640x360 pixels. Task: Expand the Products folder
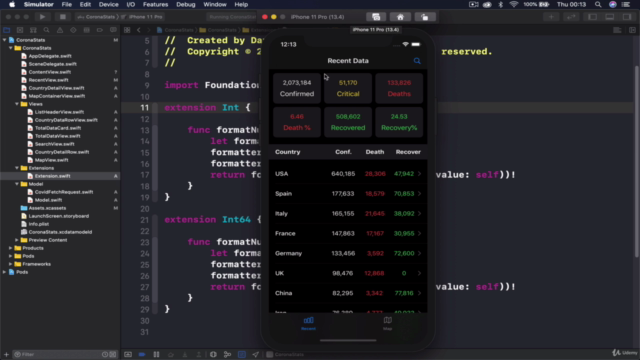point(11,248)
